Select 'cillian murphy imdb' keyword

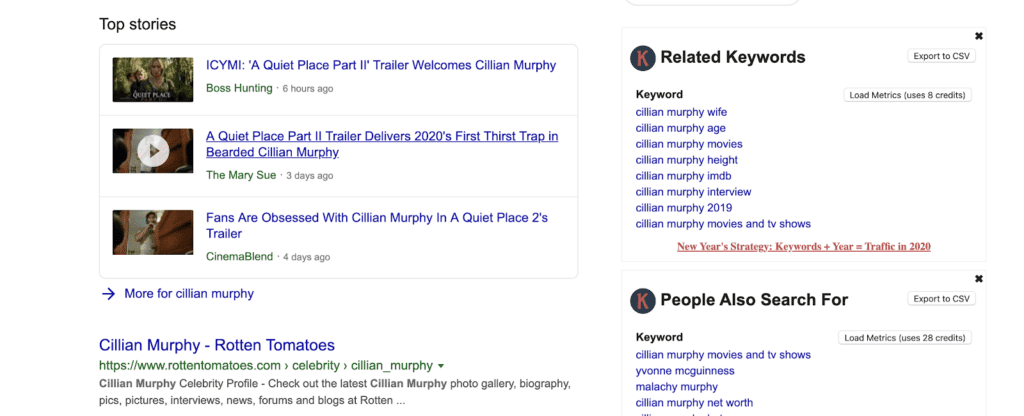(682, 176)
